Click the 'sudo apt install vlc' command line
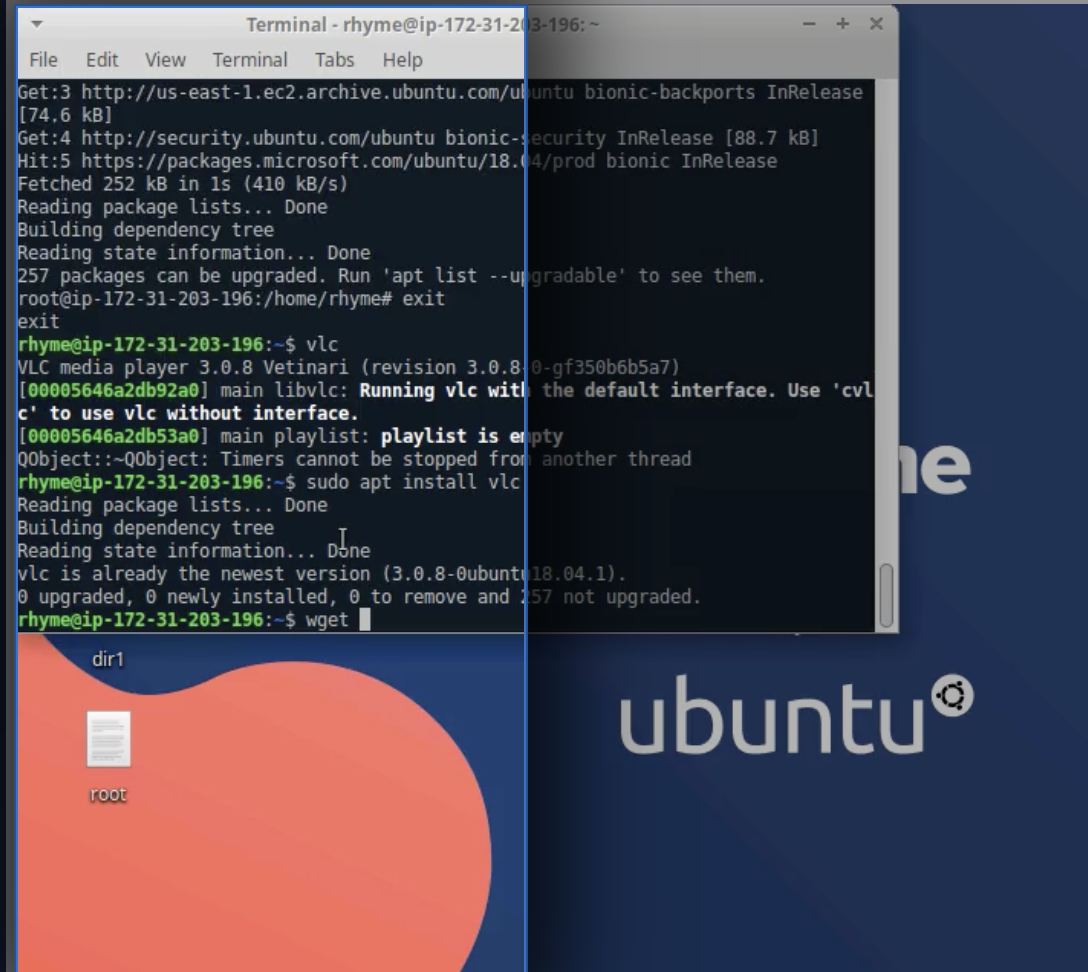Screen dimensions: 1088x972 [x=269, y=482]
